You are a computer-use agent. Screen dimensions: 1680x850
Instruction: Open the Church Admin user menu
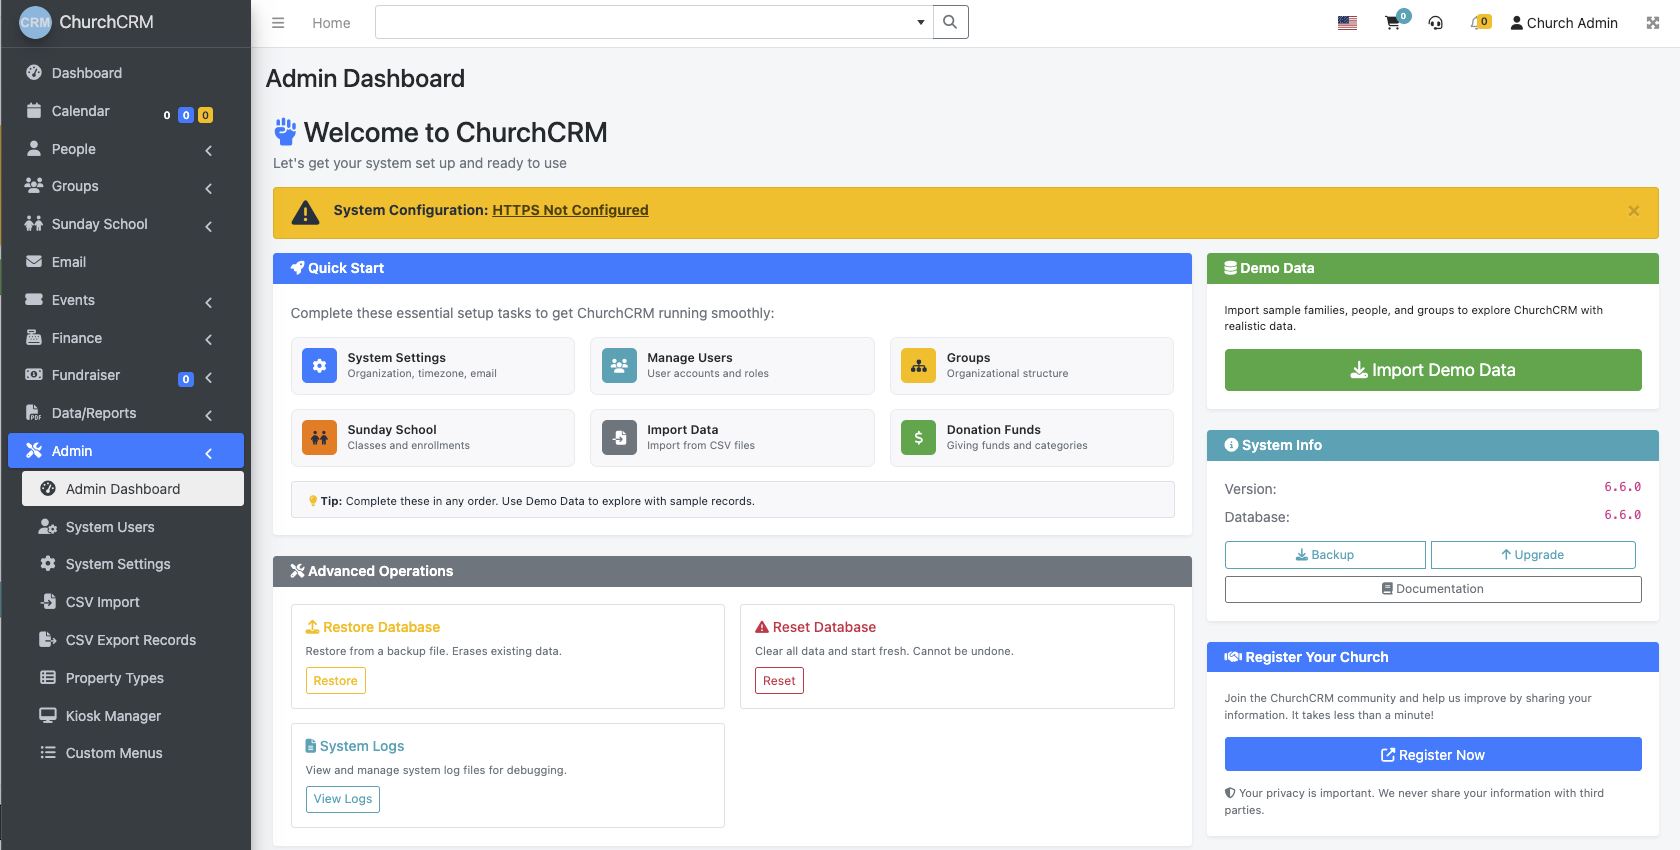tap(1564, 23)
